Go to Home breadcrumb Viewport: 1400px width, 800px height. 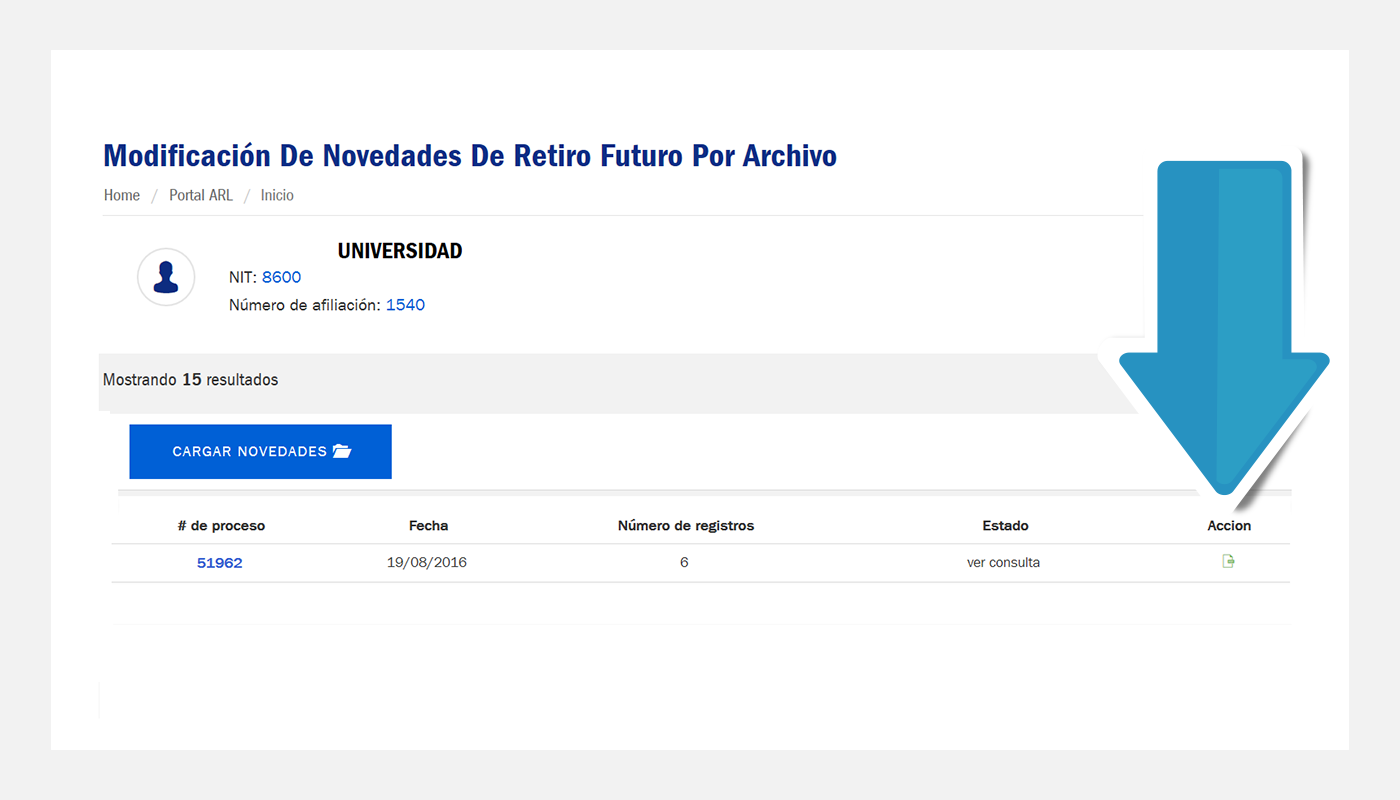pos(122,195)
